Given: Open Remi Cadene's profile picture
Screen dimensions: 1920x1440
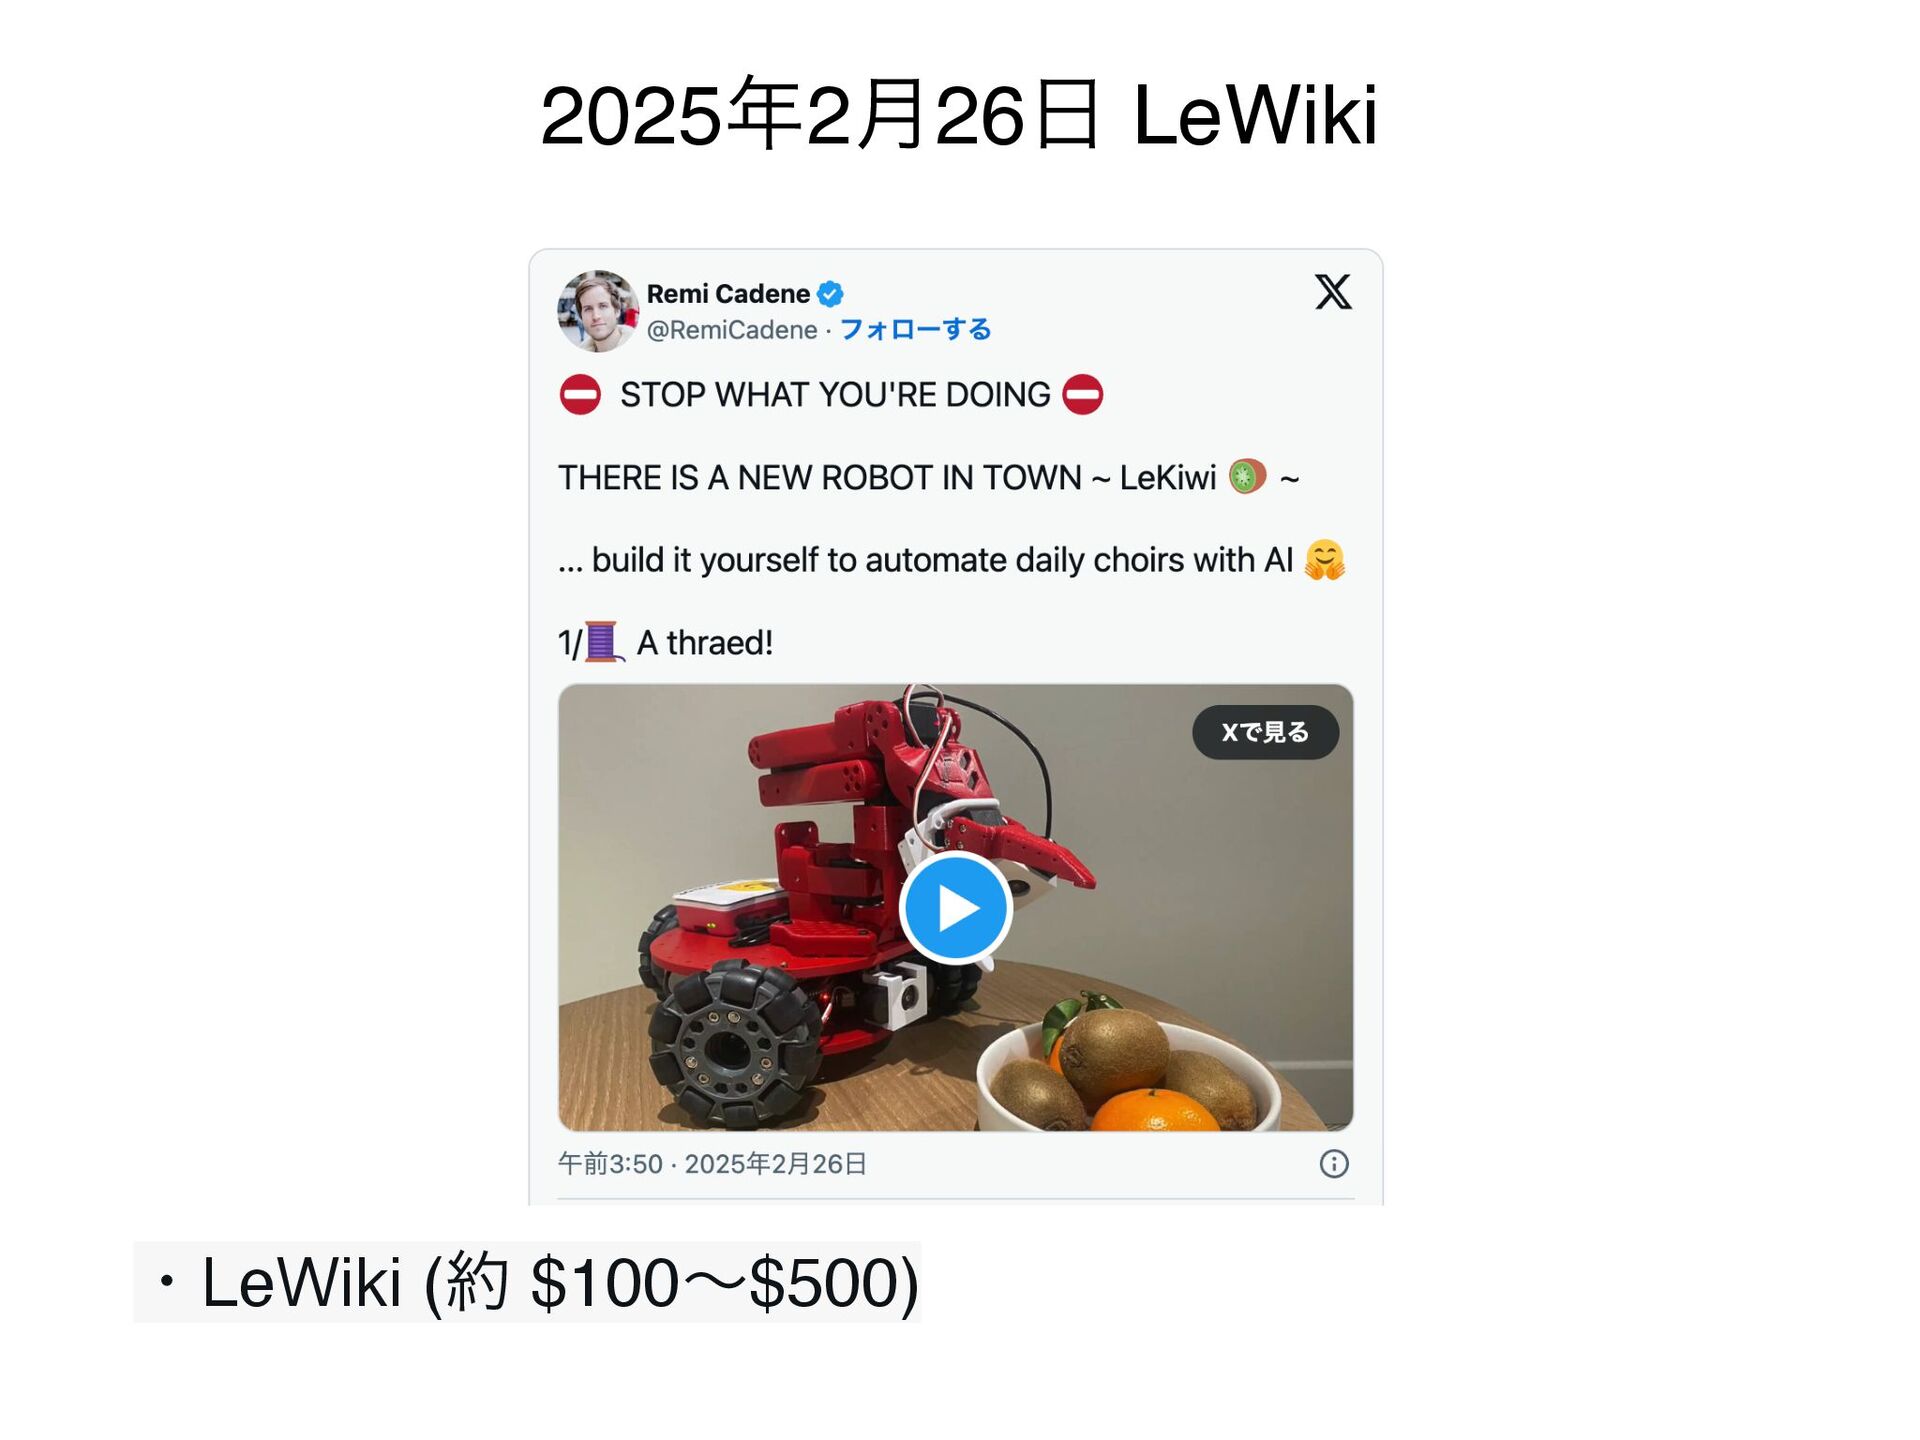Looking at the screenshot, I should [598, 311].
